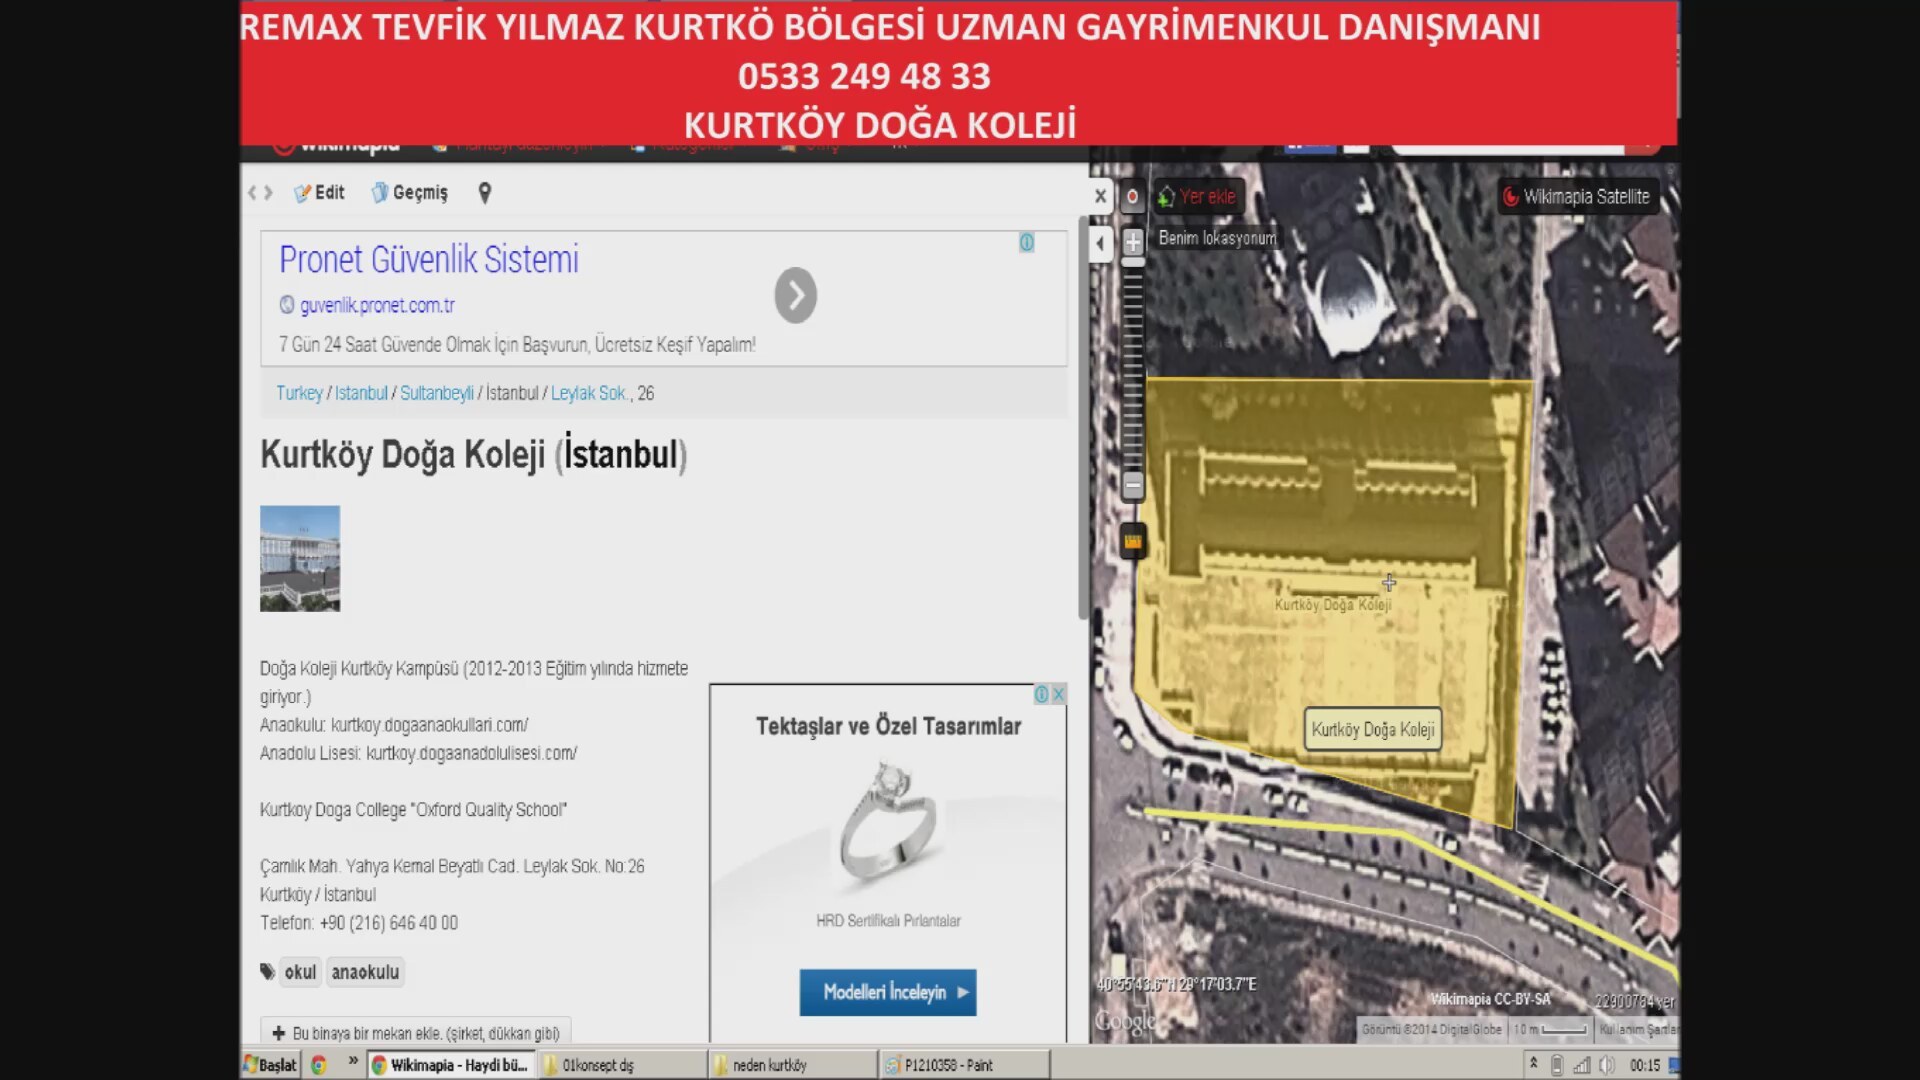Switch to Wikimapia taskbar window
Viewport: 1920px width, 1080px height.
click(x=451, y=1065)
